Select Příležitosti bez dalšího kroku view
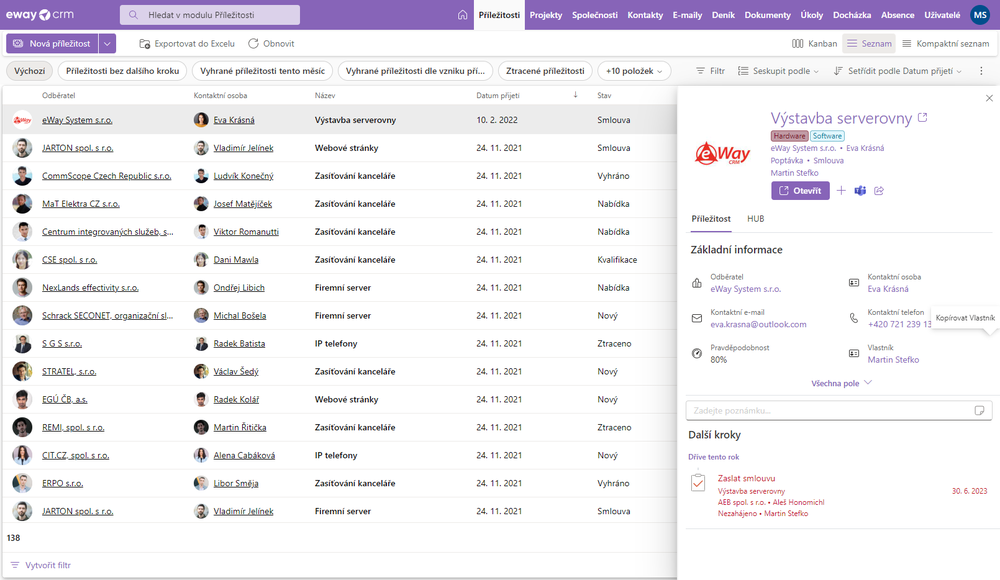 (x=122, y=71)
